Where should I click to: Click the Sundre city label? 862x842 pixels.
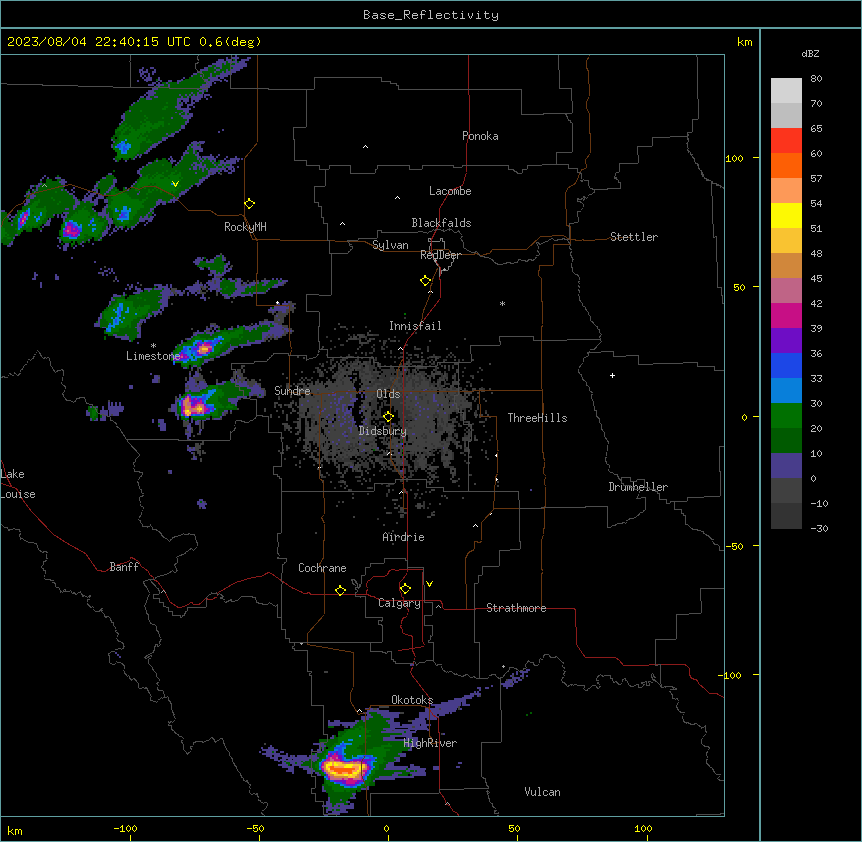[292, 391]
